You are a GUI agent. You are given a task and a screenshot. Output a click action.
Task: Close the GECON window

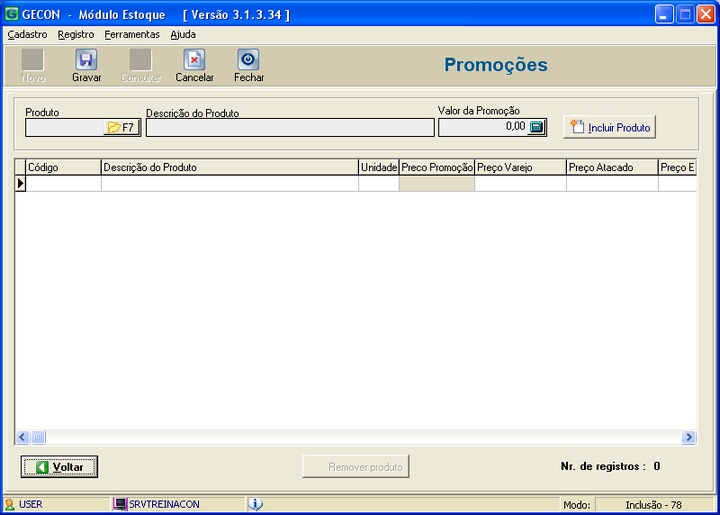(706, 14)
